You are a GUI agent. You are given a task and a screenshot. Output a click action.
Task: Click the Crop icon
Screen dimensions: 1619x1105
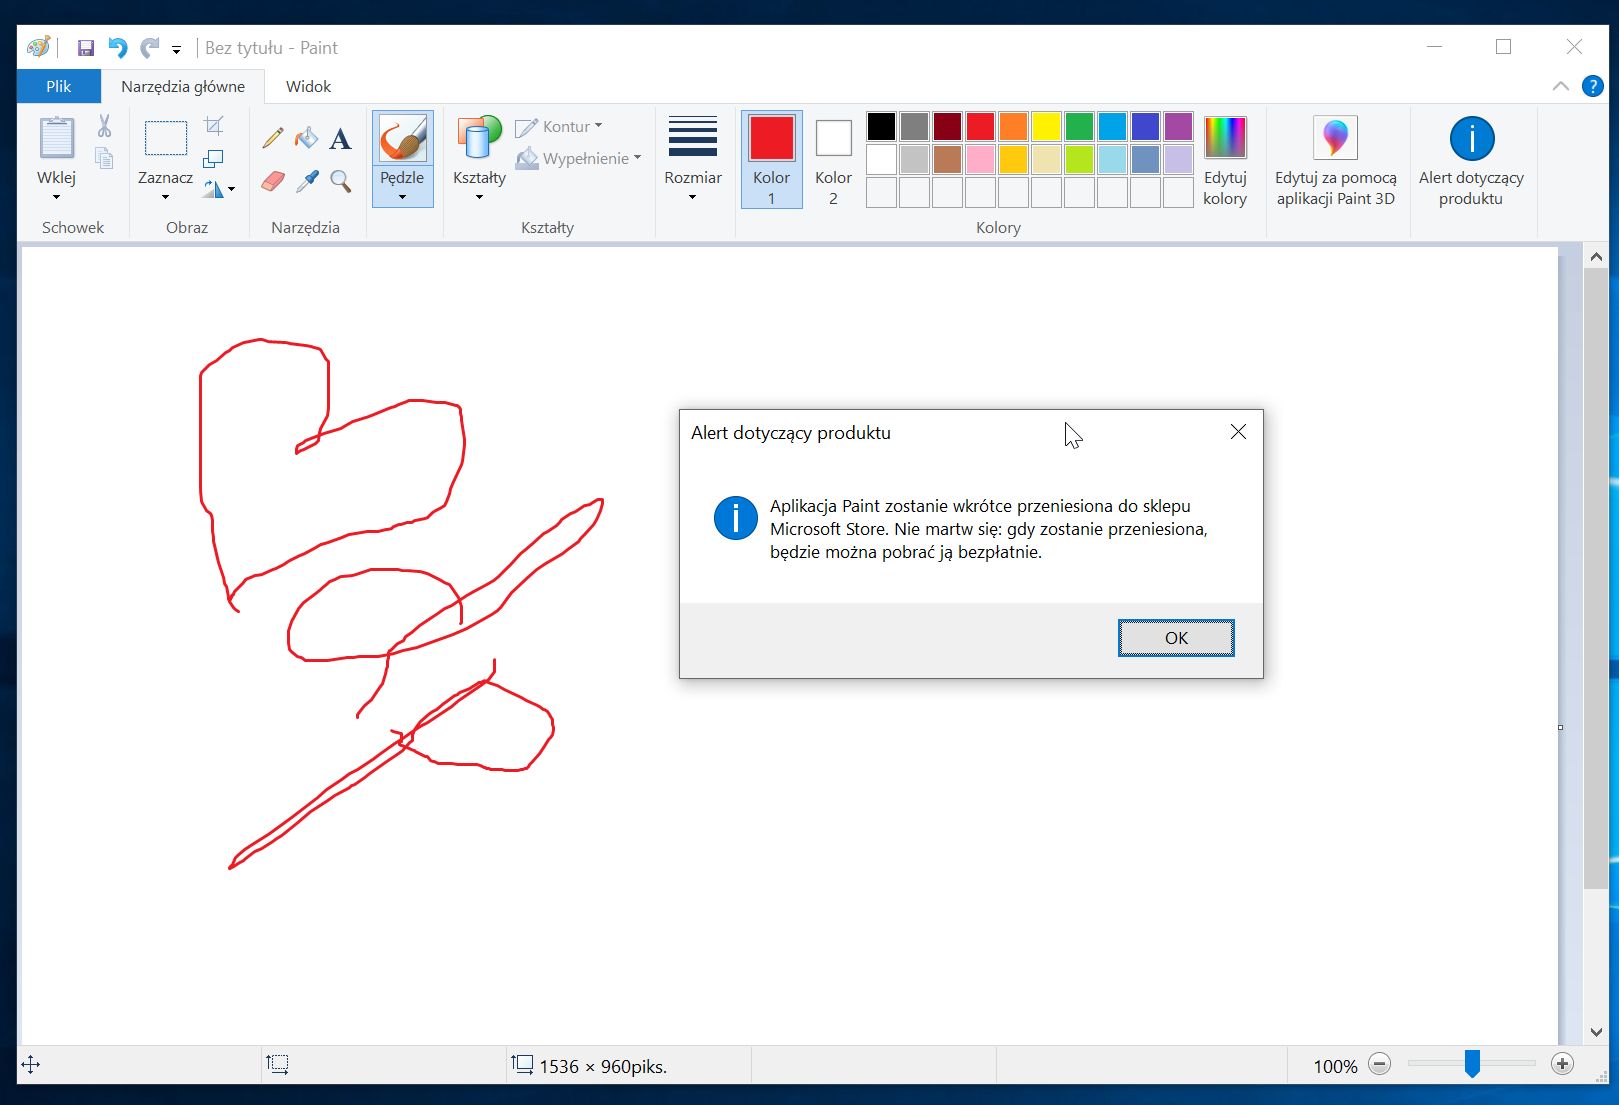(214, 125)
